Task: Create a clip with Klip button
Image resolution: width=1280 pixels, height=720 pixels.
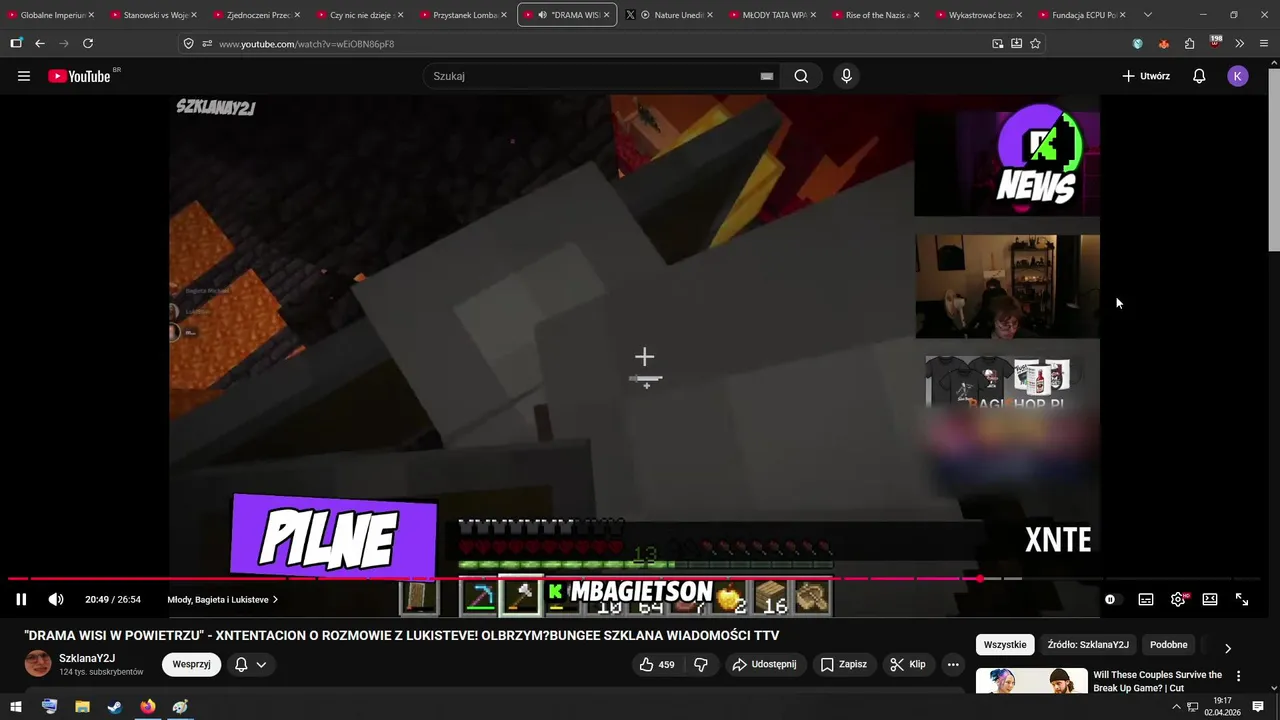Action: tap(908, 664)
